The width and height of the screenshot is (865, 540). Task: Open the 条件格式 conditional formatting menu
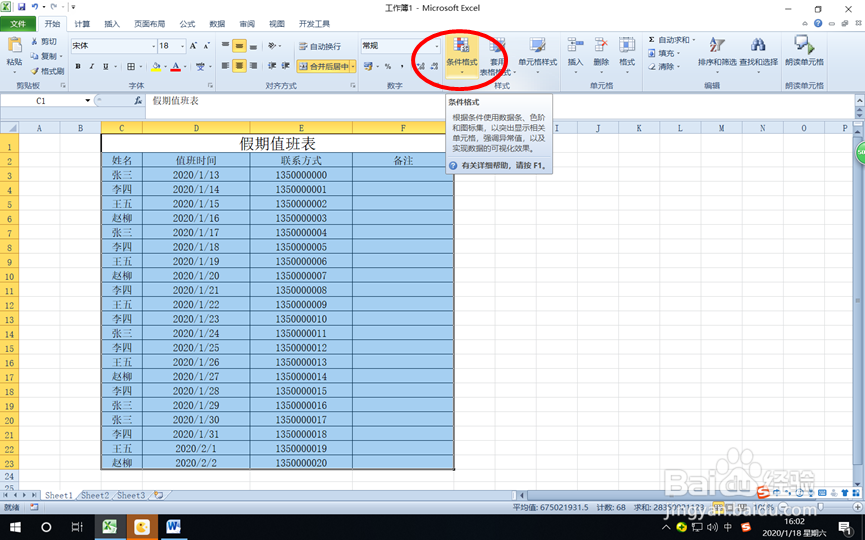click(x=462, y=55)
